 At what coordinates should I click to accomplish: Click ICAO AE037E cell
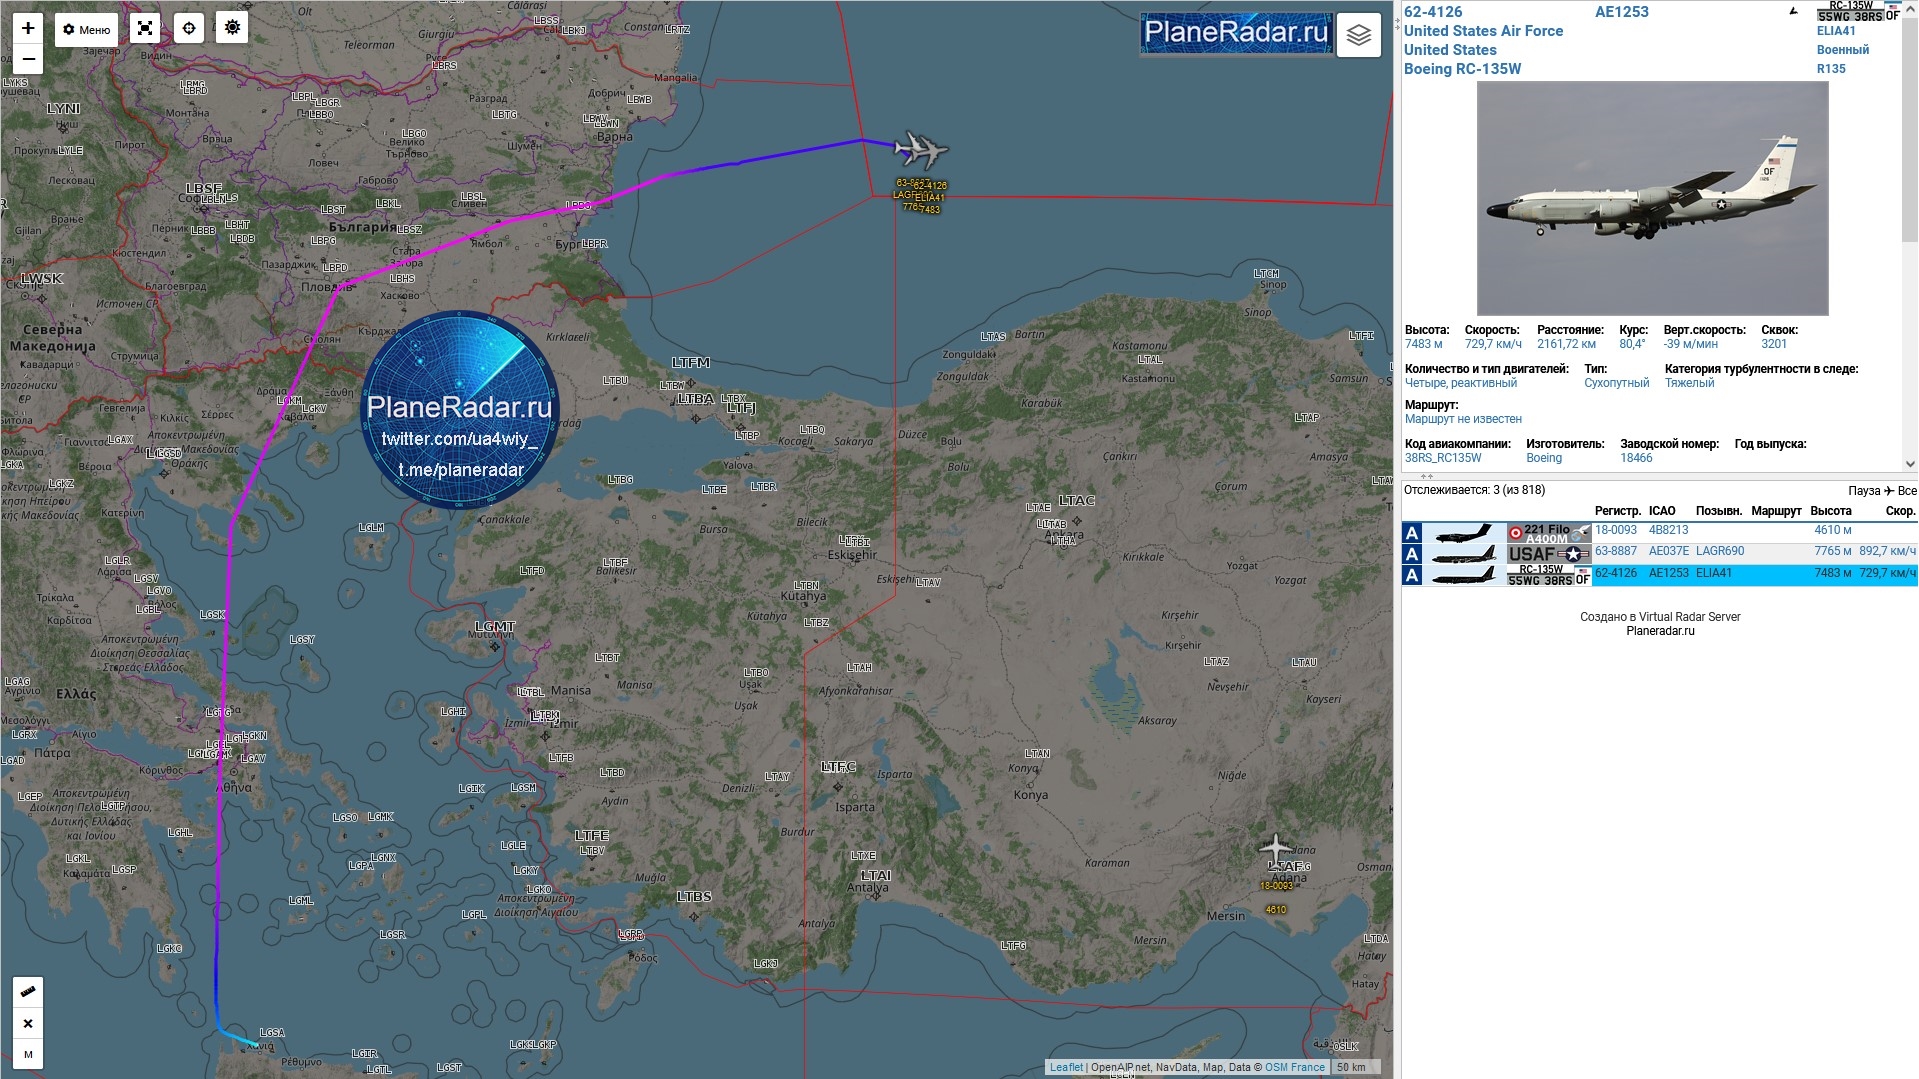[x=1668, y=551]
